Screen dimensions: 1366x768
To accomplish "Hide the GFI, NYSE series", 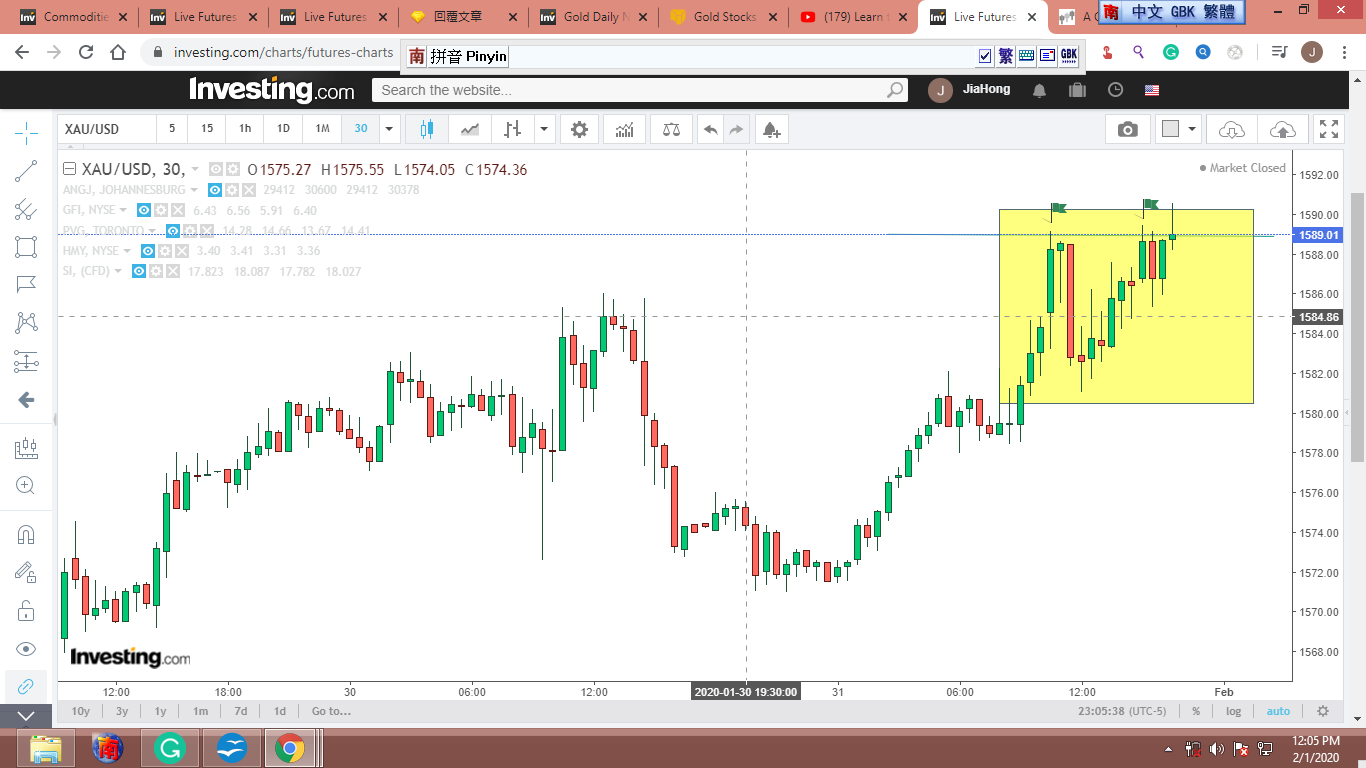I will [x=145, y=210].
